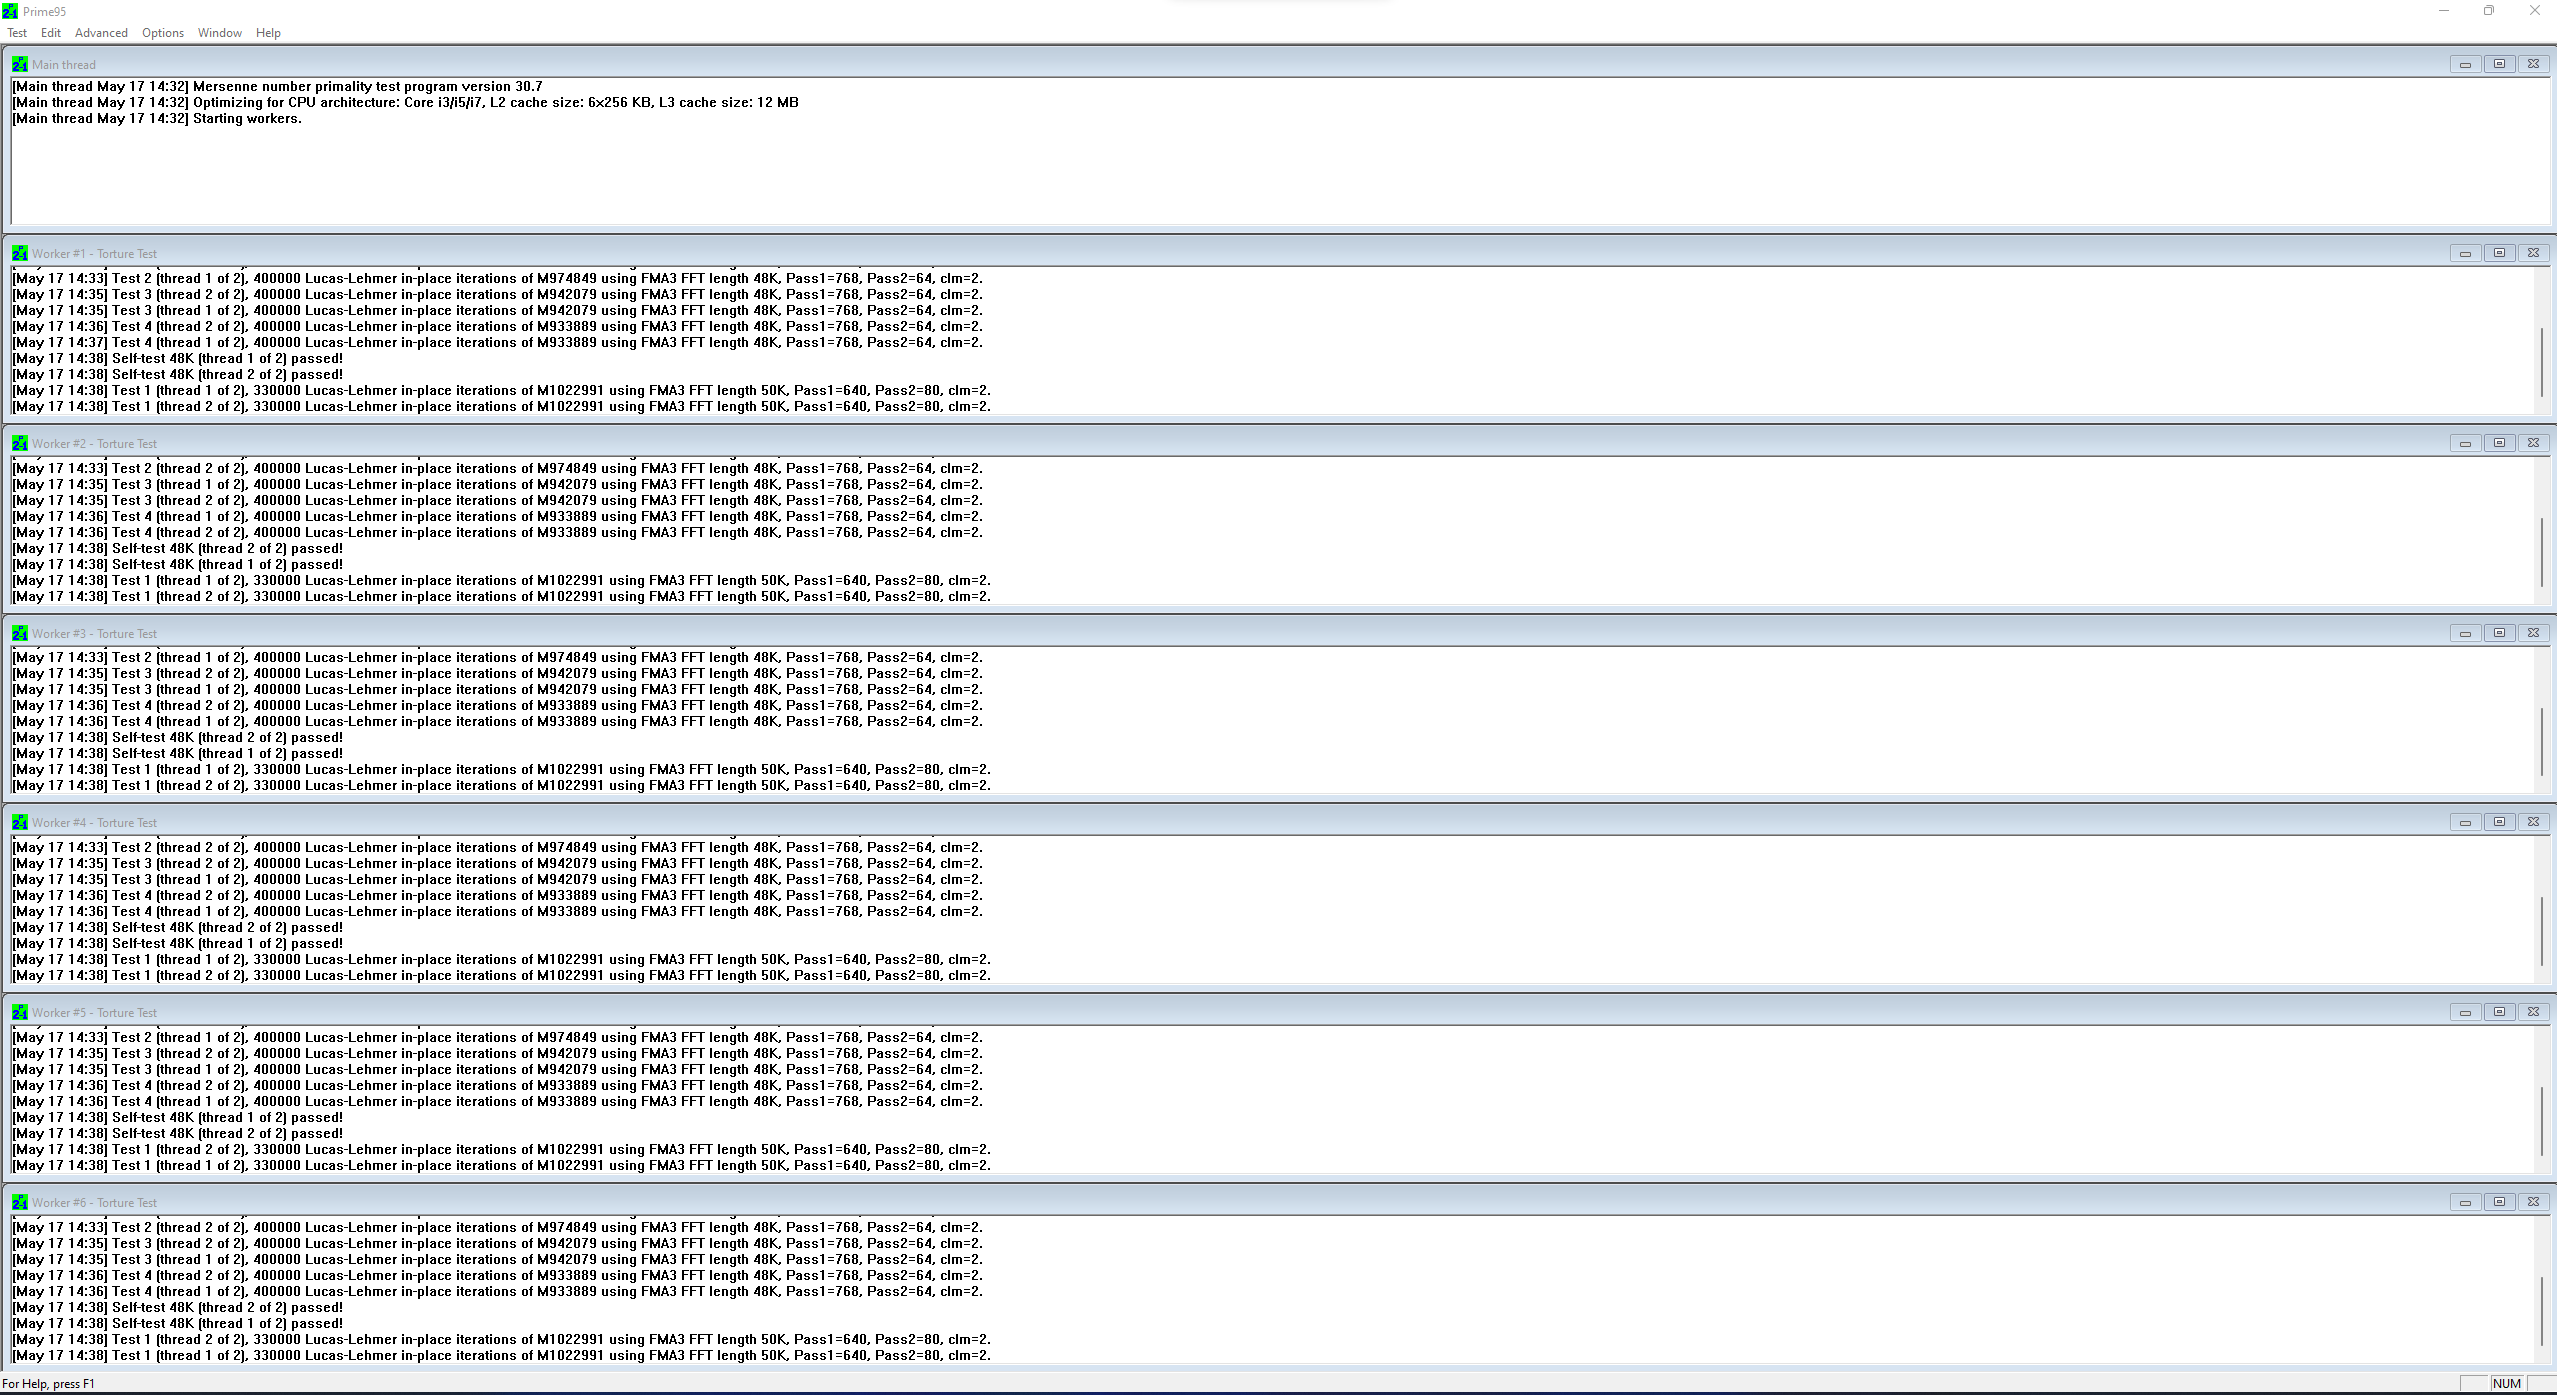Maximize the Worker #1 Torture Test window
This screenshot has width=2557, height=1395.
2499,253
